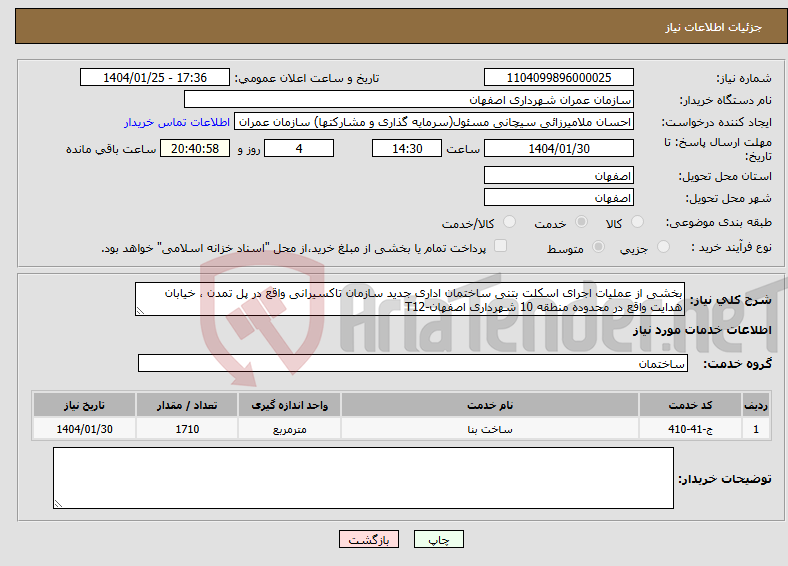The height and width of the screenshot is (566, 788).
Task: Click the چاپ print button
Action: click(x=439, y=539)
